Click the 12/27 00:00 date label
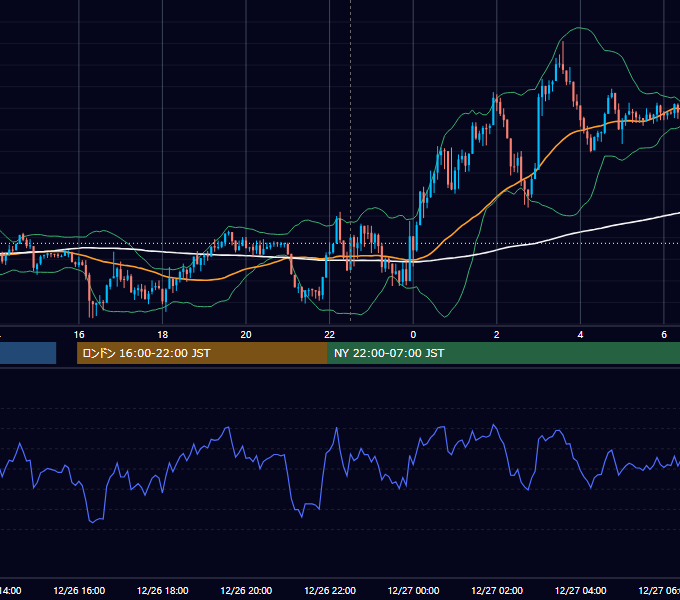 click(x=413, y=590)
